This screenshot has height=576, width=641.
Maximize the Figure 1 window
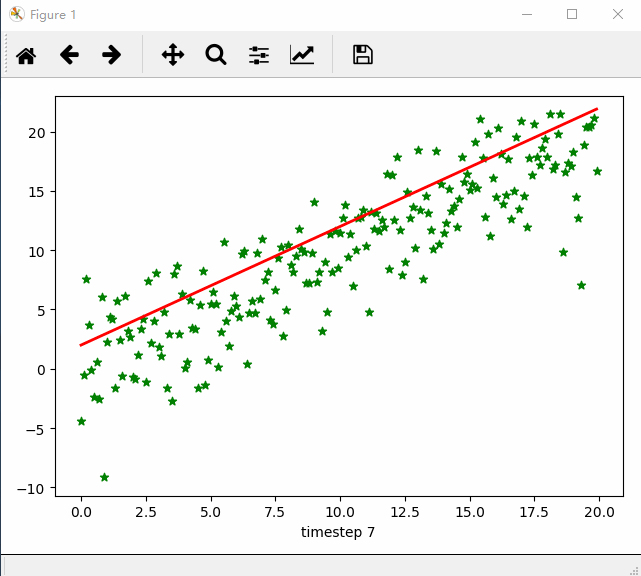coord(572,14)
